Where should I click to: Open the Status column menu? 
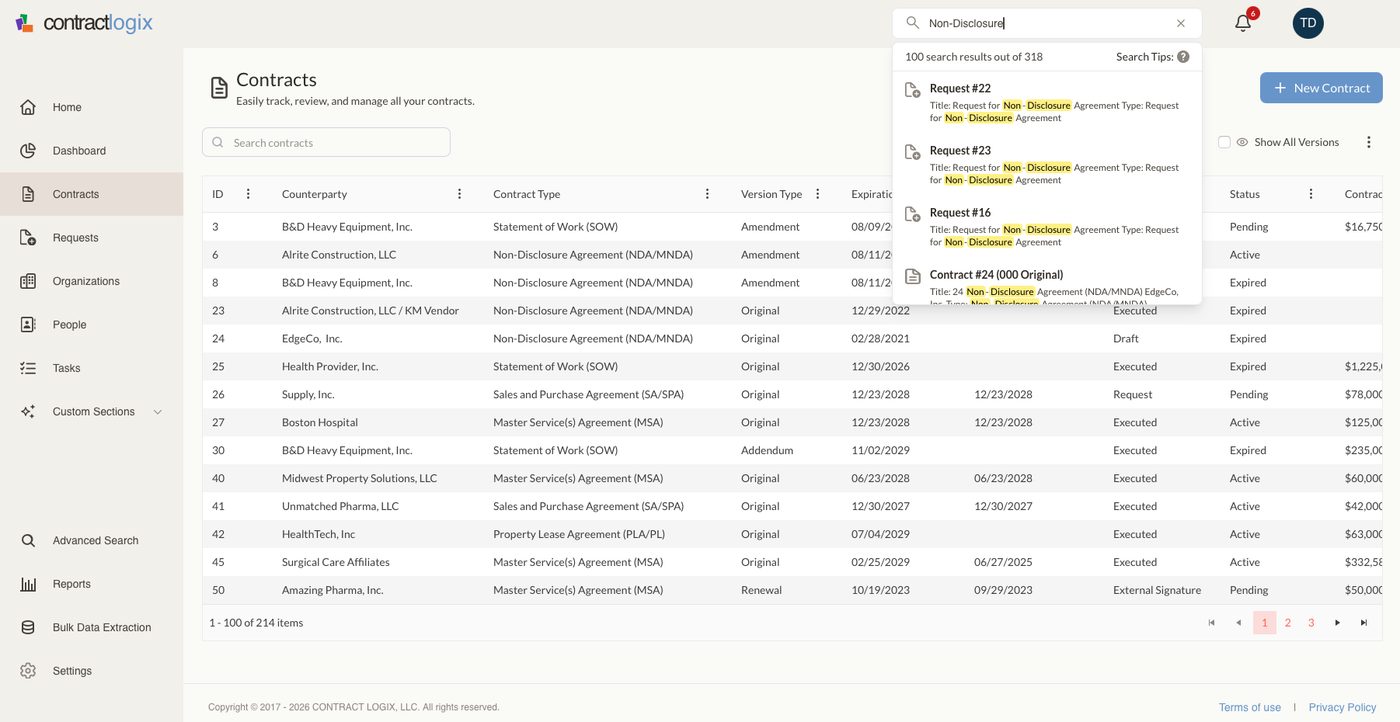click(1311, 194)
